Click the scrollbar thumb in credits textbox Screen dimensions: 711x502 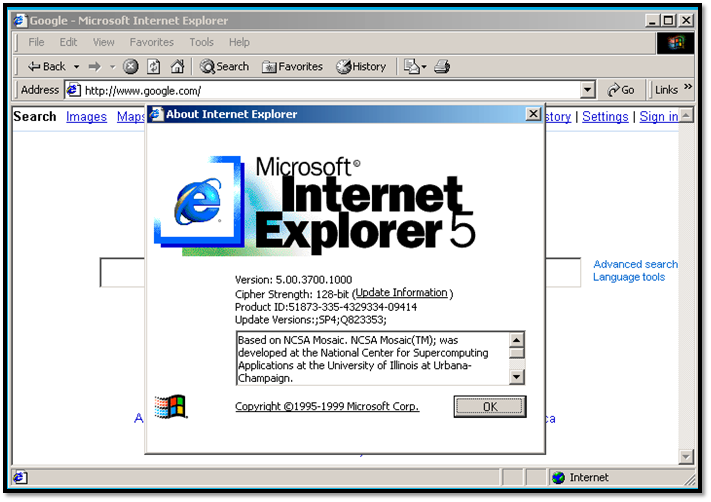(x=516, y=353)
